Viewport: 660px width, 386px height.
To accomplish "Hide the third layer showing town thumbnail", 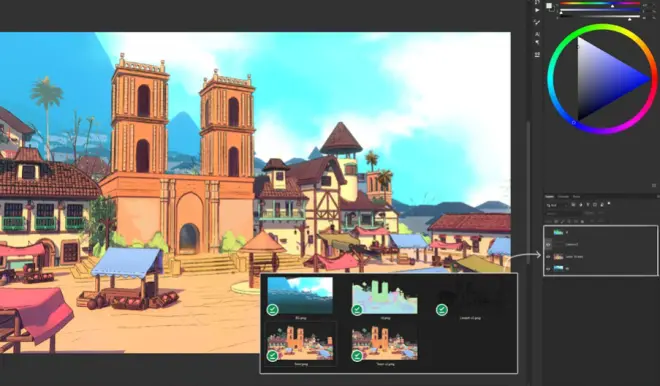I will tap(548, 257).
